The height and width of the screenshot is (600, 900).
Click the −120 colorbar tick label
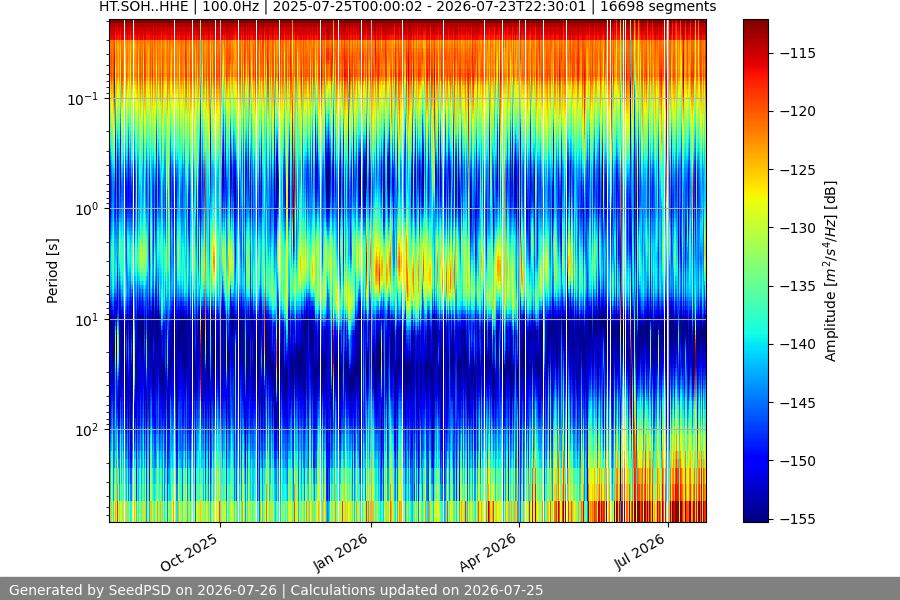(798, 111)
